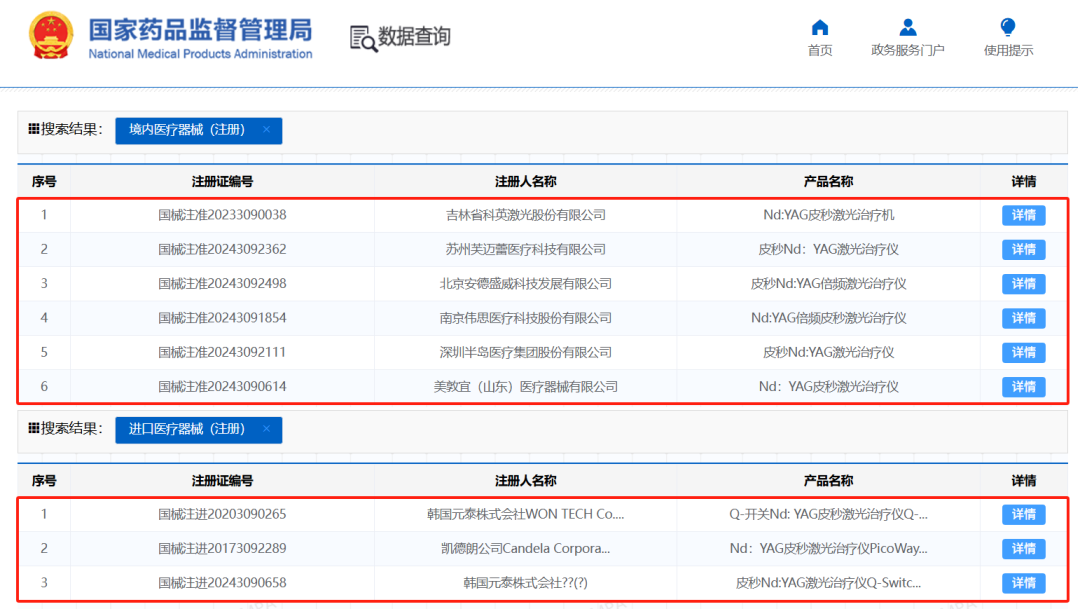This screenshot has width=1080, height=609.
Task: Click the 首页 home icon
Action: coord(820,28)
